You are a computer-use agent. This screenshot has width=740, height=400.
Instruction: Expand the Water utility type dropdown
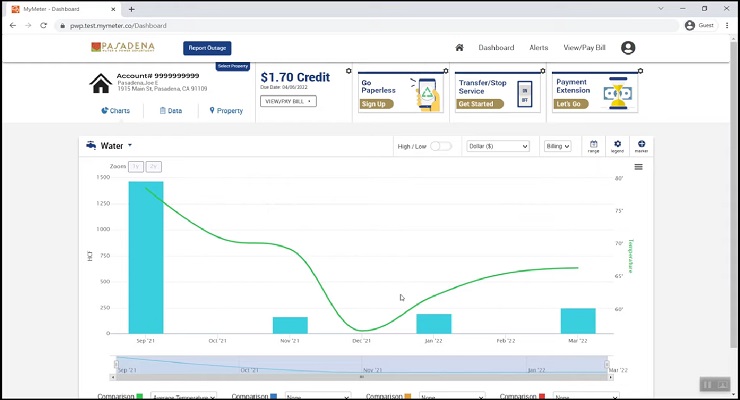[x=110, y=146]
